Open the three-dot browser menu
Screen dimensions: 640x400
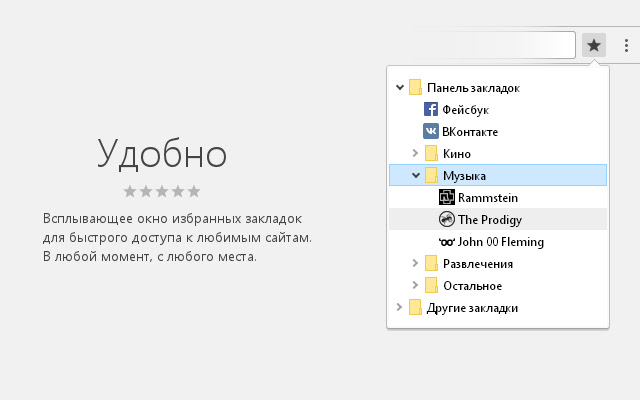[x=626, y=45]
